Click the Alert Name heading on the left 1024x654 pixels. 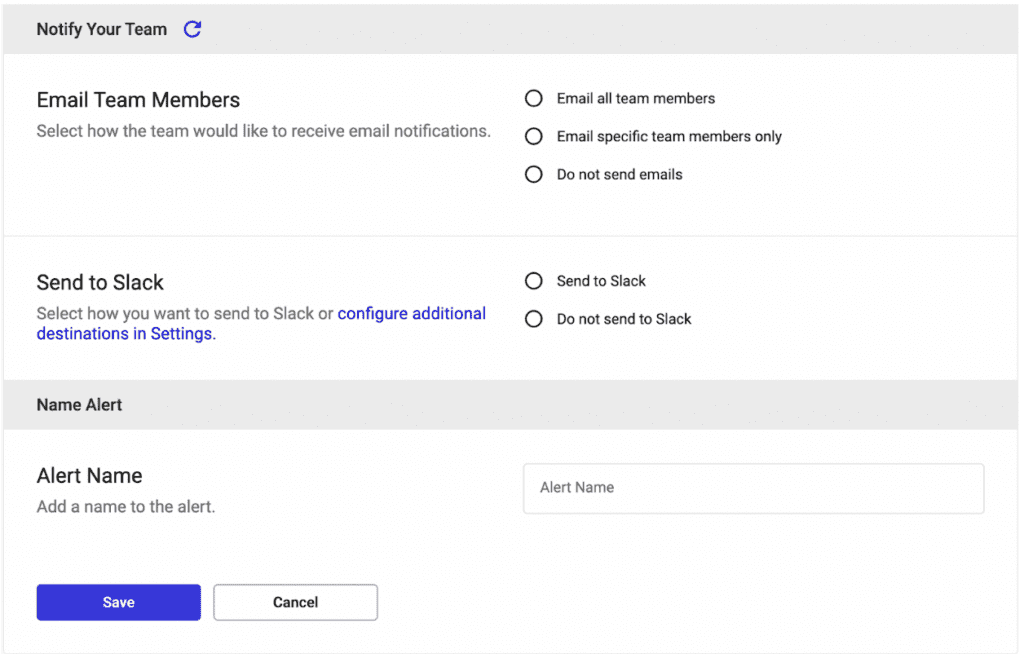click(x=89, y=476)
